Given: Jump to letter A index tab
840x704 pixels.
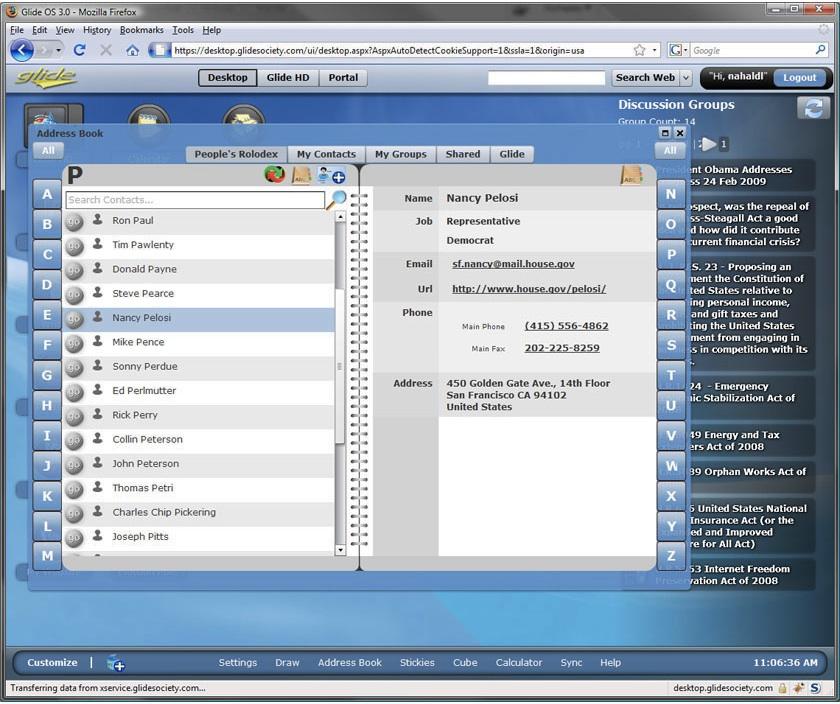Looking at the screenshot, I should (47, 194).
